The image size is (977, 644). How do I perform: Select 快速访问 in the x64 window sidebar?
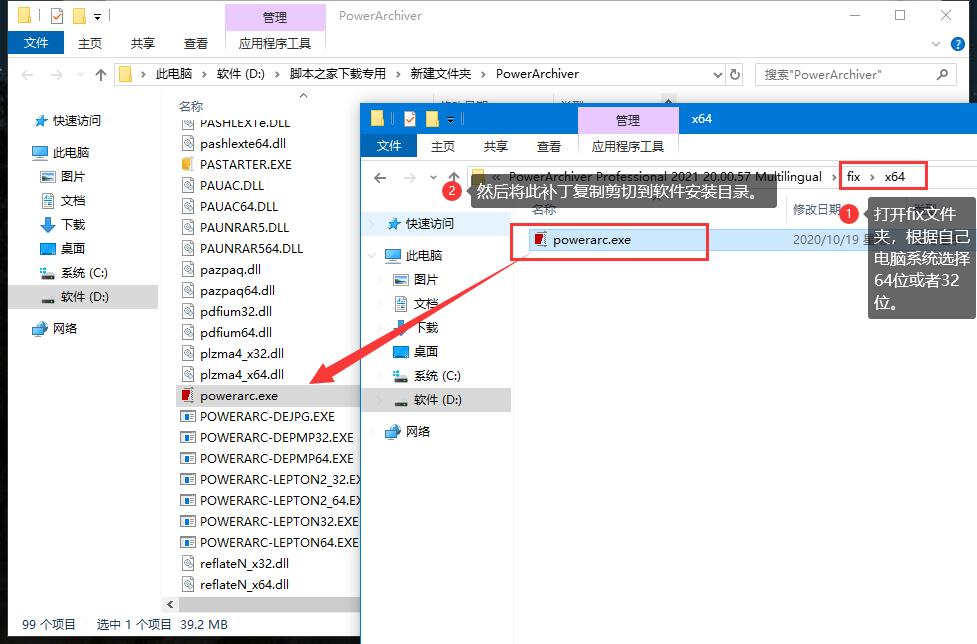tap(429, 224)
